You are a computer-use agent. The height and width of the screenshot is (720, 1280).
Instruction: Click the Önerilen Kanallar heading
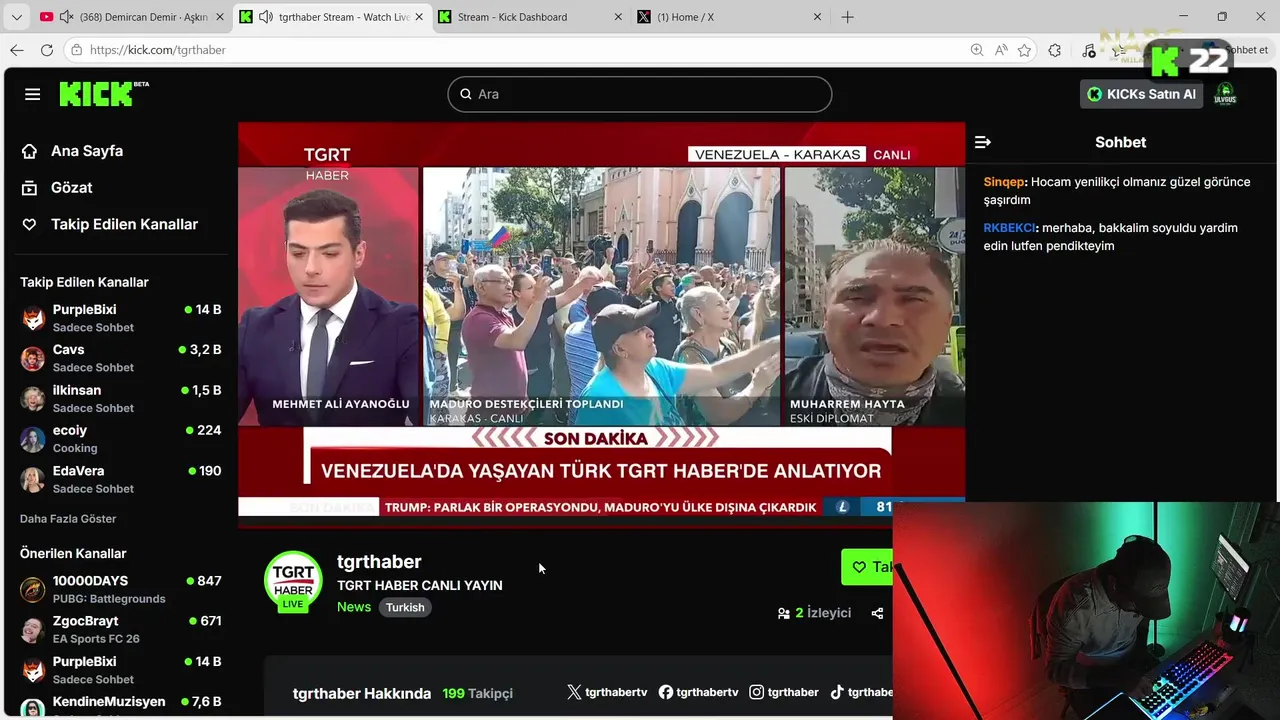73,553
